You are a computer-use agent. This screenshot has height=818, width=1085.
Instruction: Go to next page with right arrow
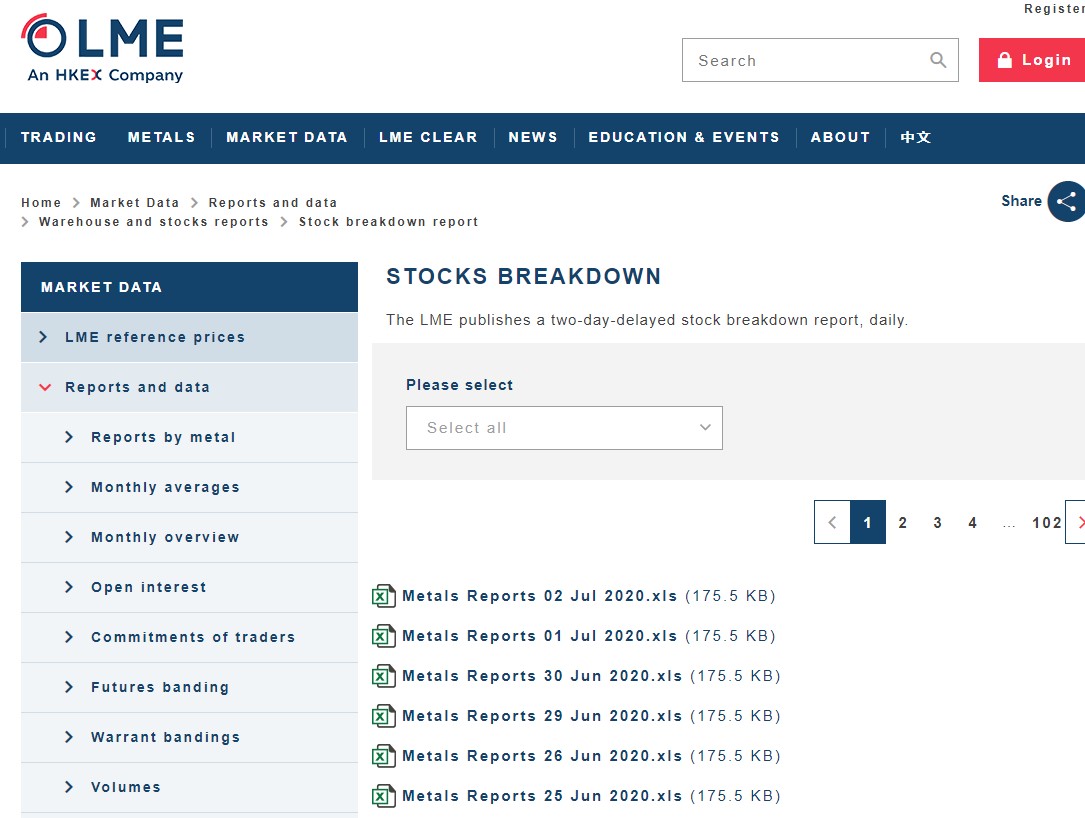tap(1078, 522)
